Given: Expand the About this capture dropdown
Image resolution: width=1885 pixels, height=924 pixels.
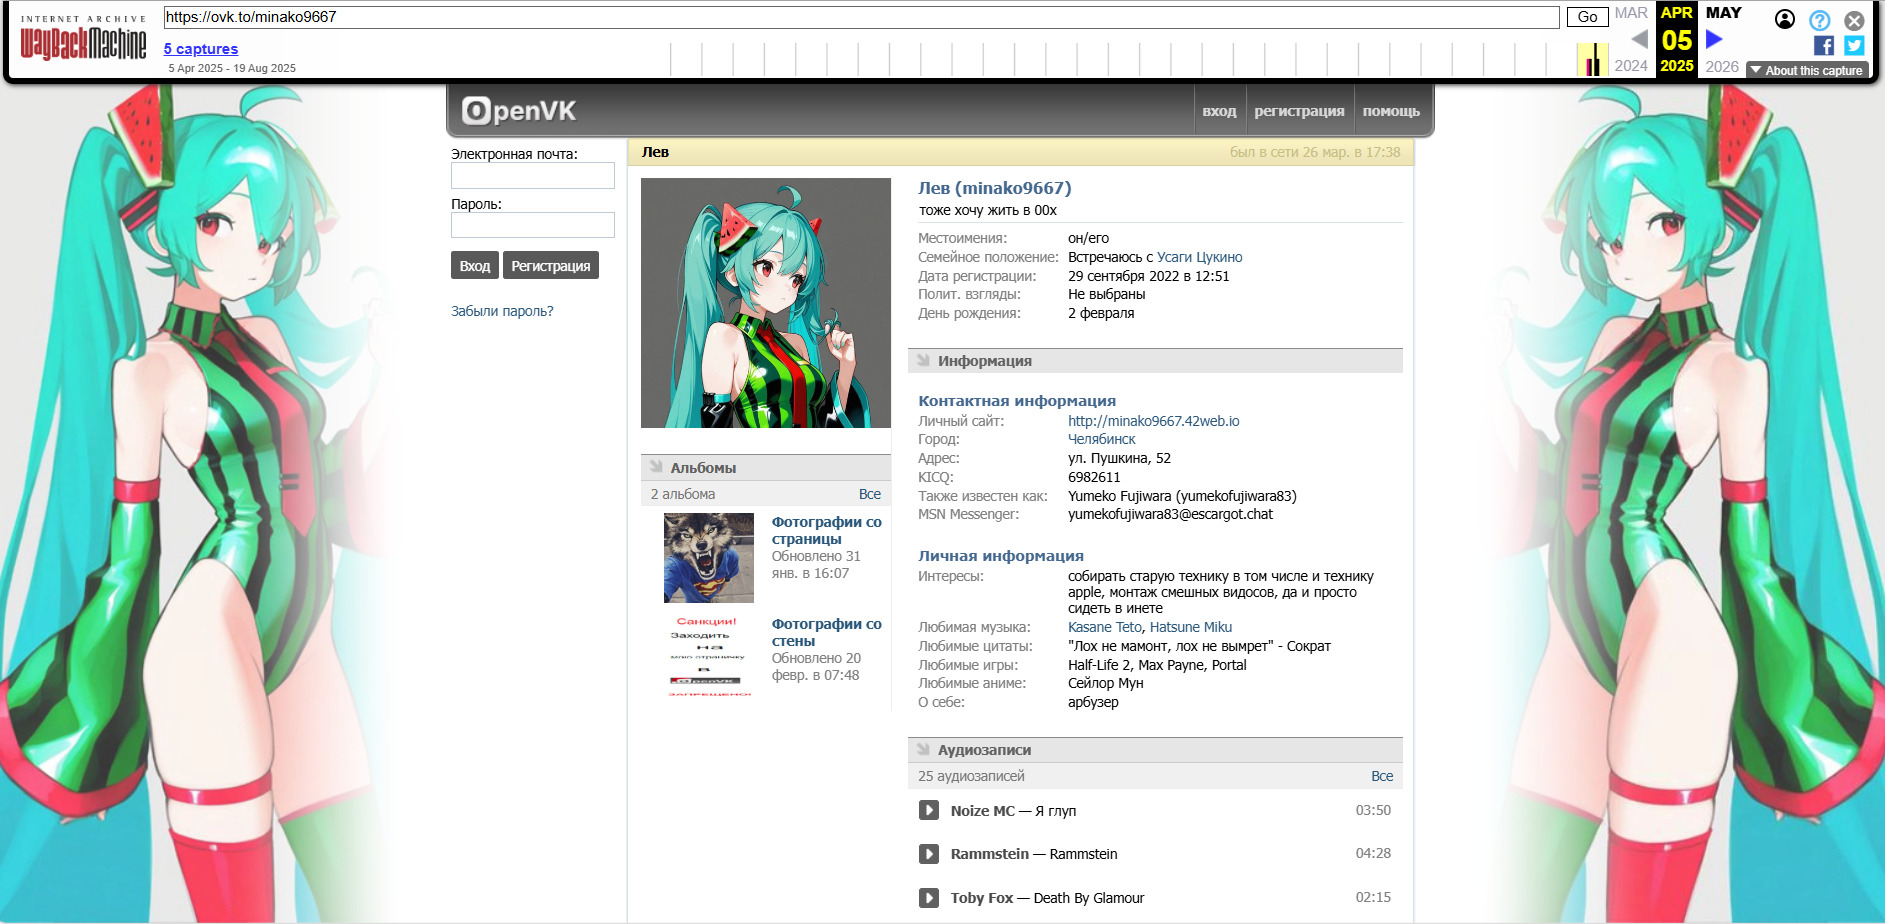Looking at the screenshot, I should point(1807,71).
